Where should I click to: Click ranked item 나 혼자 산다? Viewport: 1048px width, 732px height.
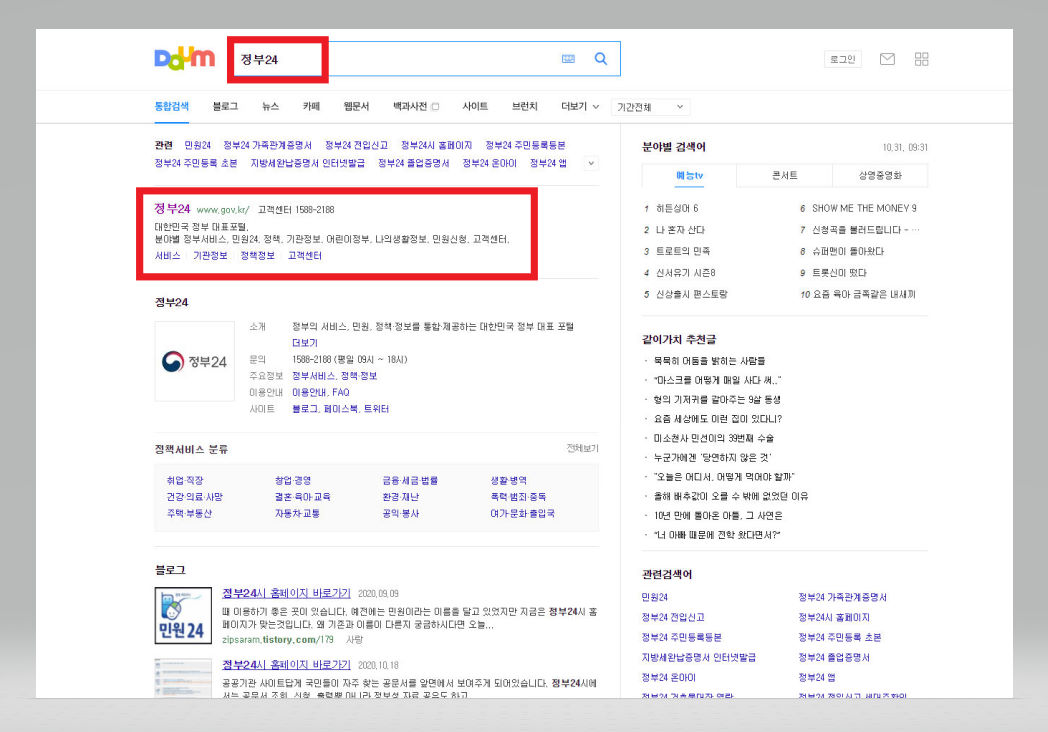680,230
